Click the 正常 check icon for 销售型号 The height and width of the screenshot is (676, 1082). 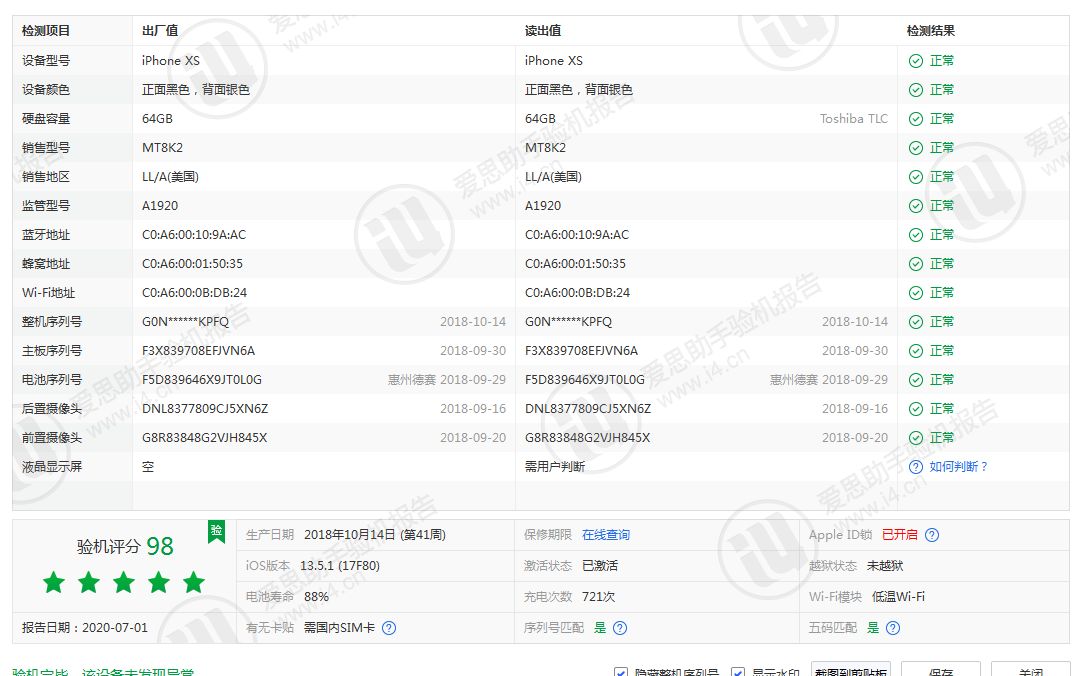pos(916,148)
